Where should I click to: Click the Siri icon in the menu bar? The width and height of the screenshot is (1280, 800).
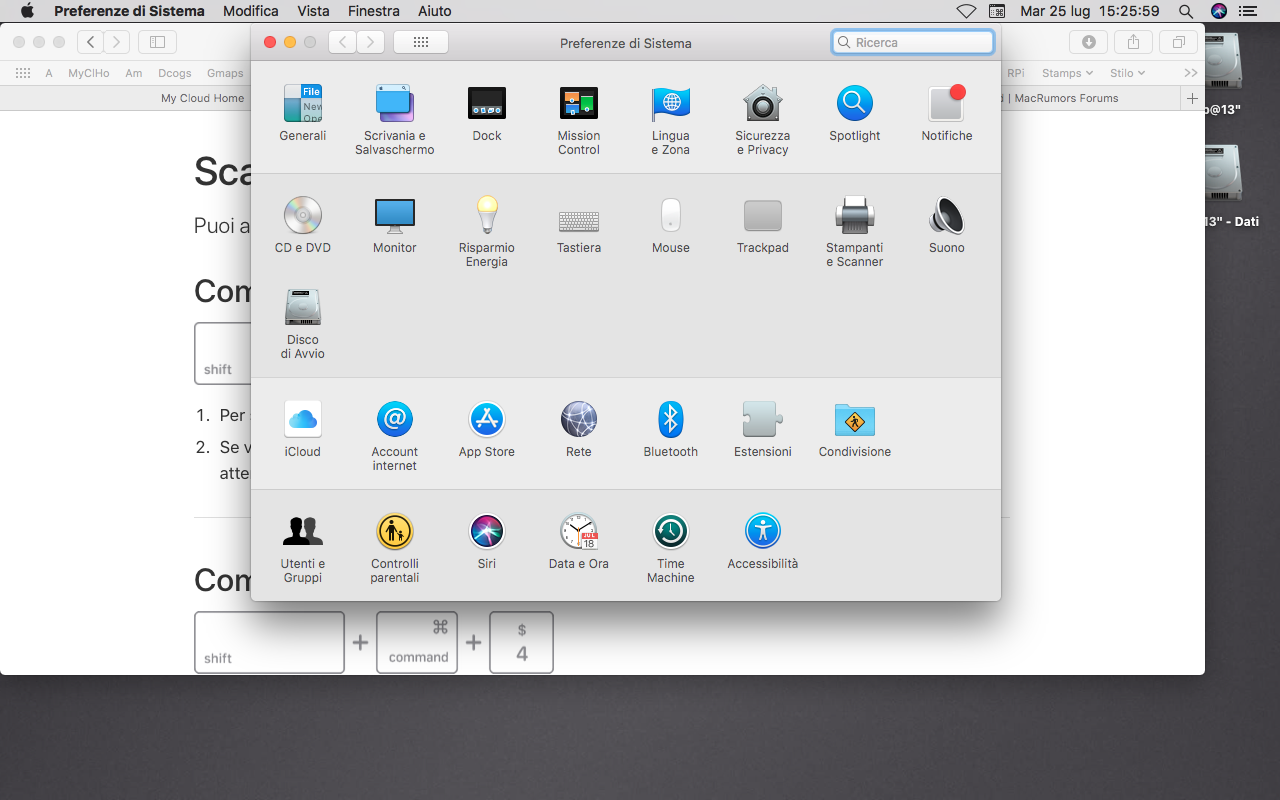[x=1218, y=11]
